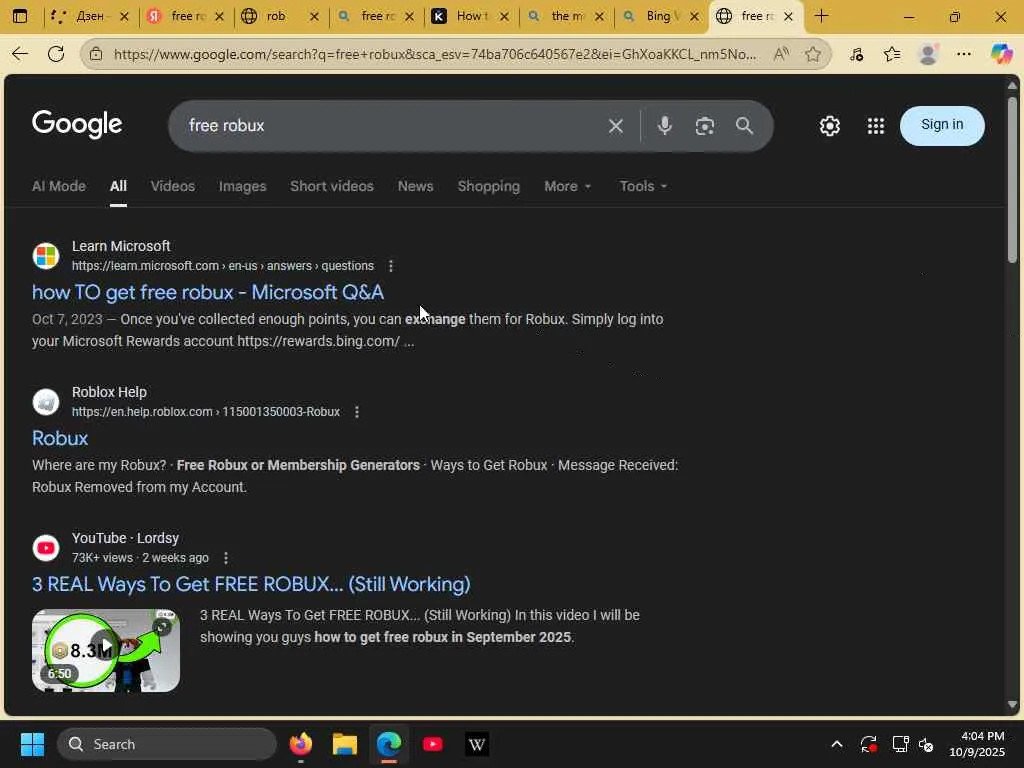1024x768 pixels.
Task: Click the Roblox Help site favicon
Action: (46, 402)
